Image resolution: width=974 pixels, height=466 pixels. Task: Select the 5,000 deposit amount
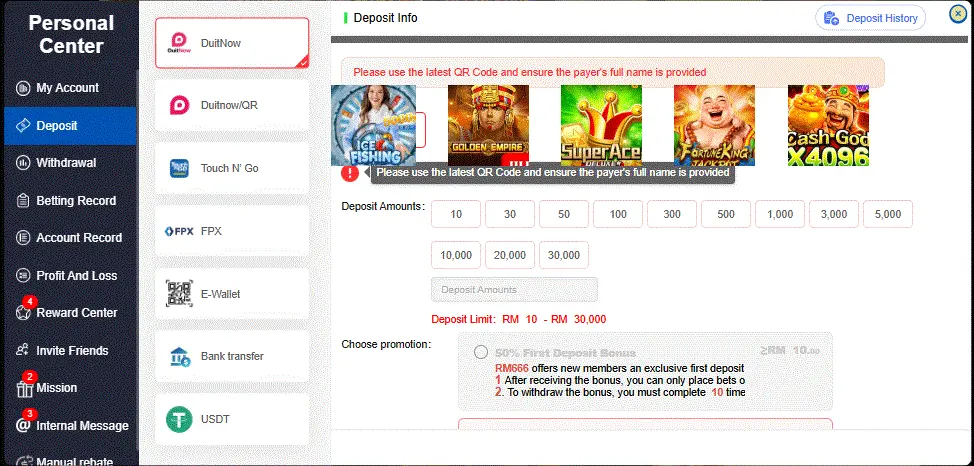coord(888,214)
